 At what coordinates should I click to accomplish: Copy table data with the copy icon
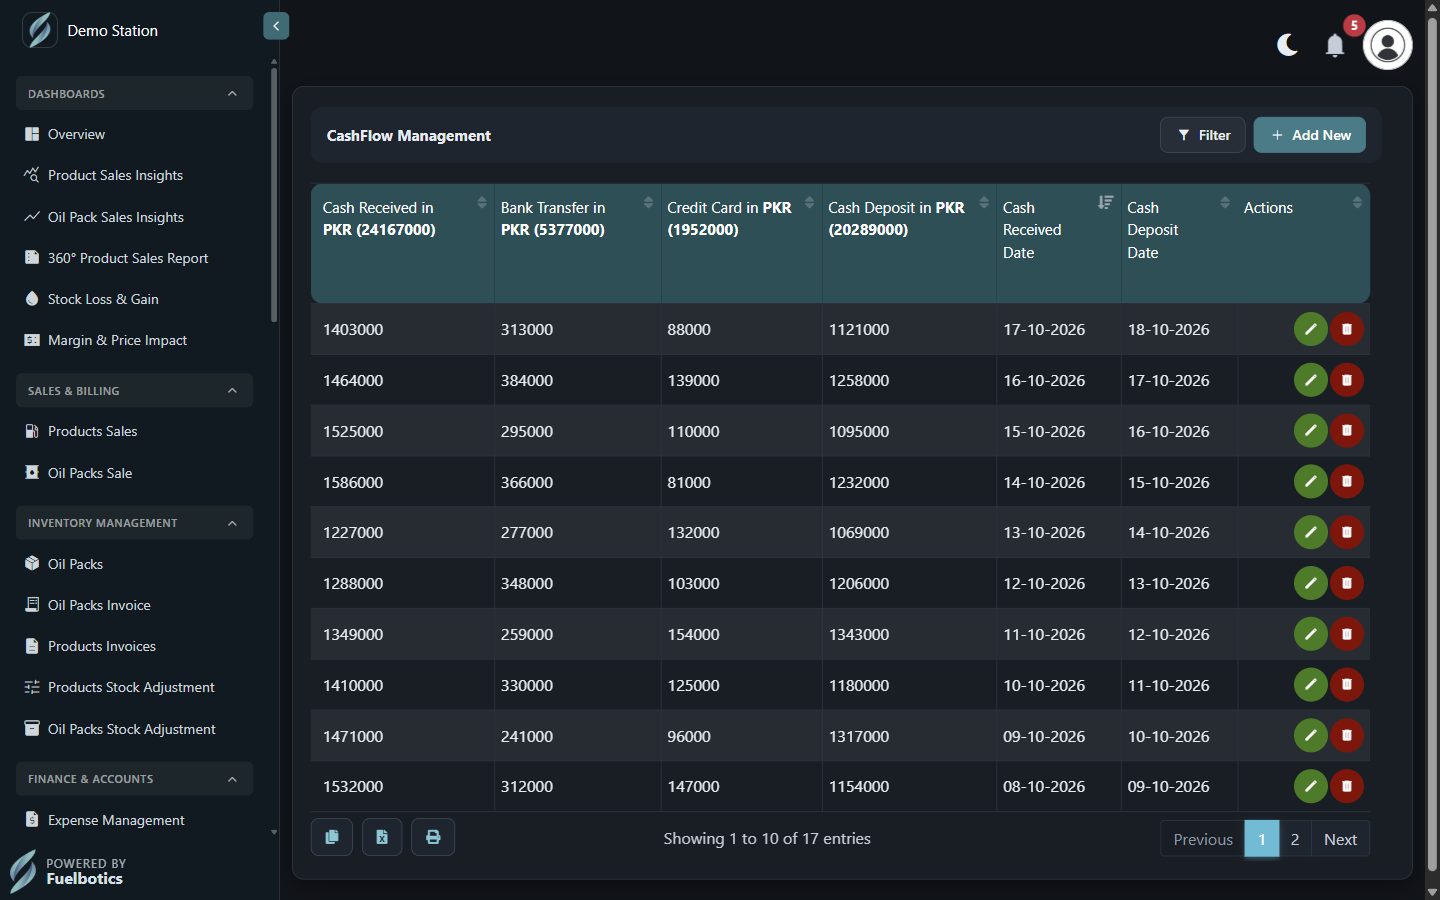[332, 837]
